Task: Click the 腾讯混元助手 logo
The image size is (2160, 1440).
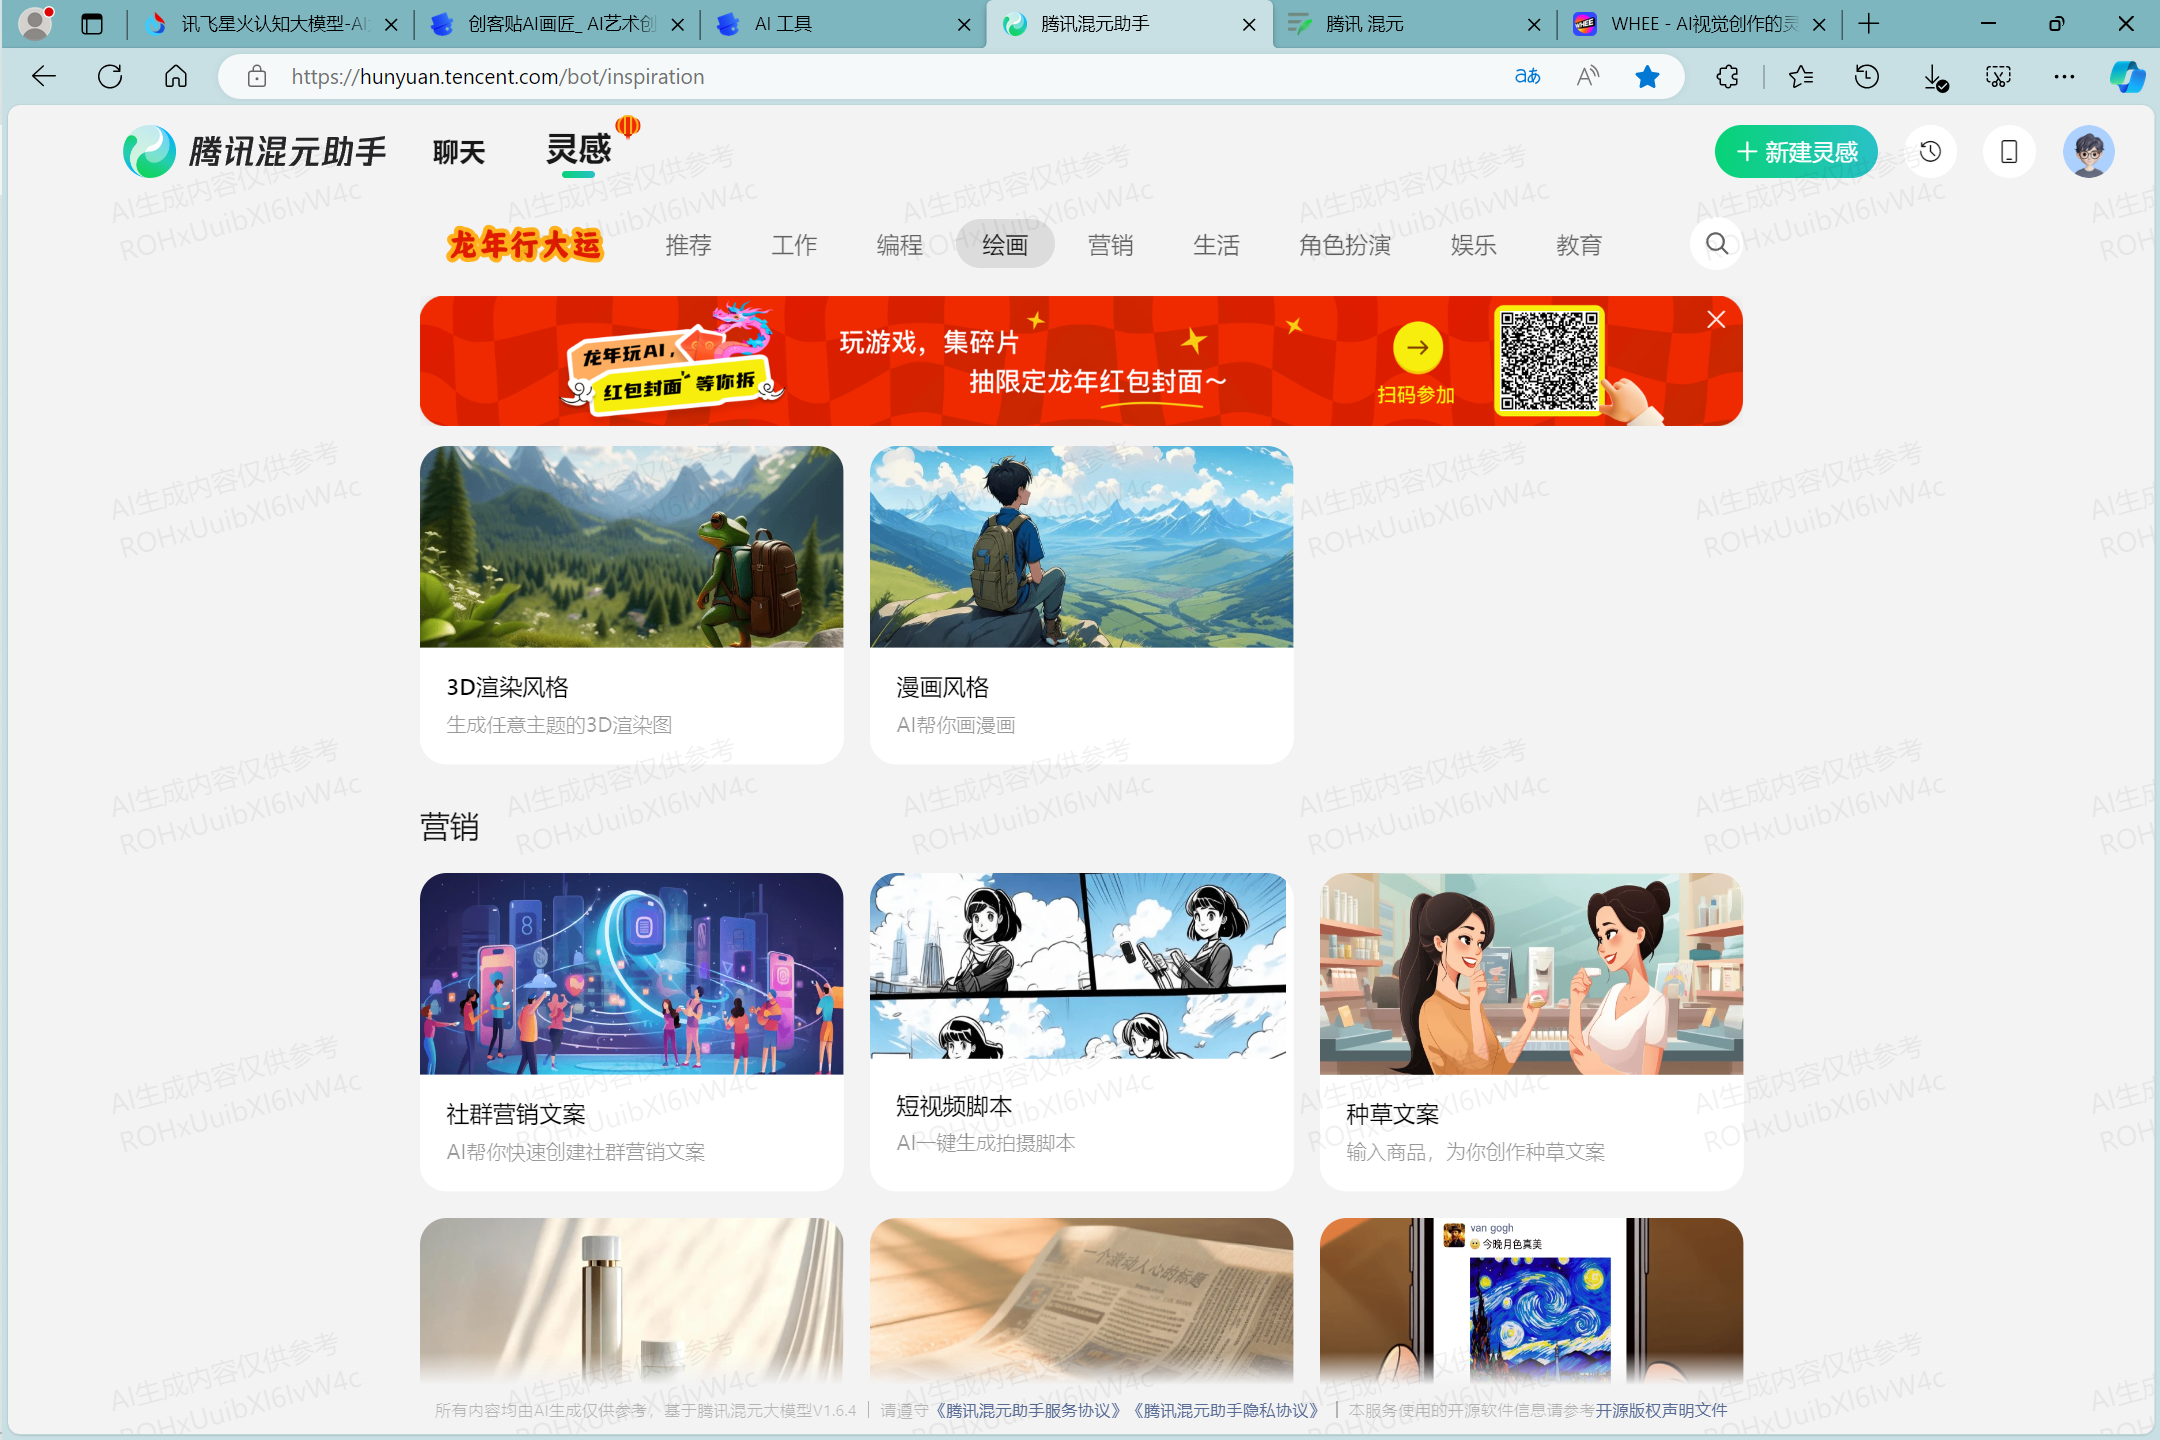Action: pos(254,152)
